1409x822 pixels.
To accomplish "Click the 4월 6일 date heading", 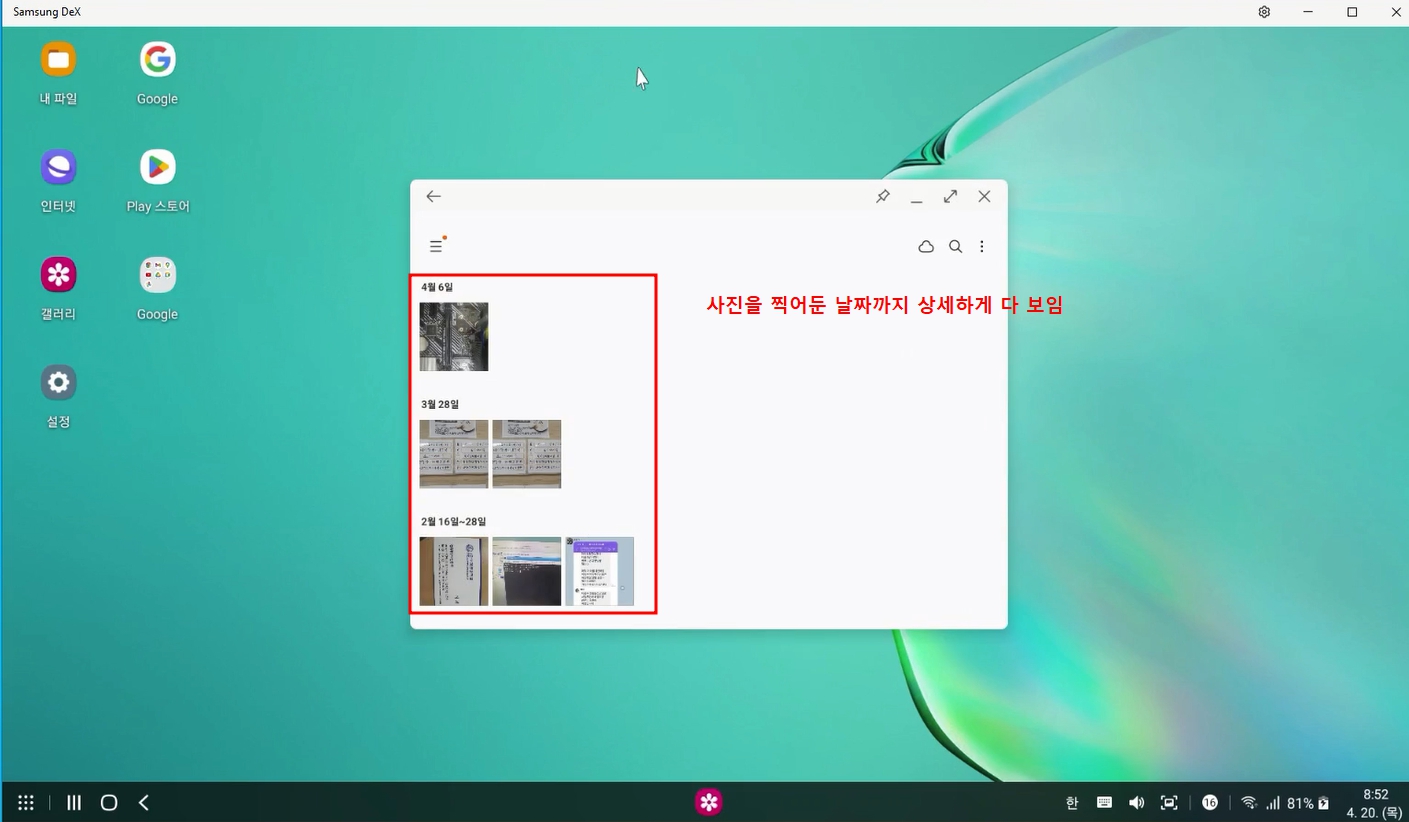I will coord(437,287).
